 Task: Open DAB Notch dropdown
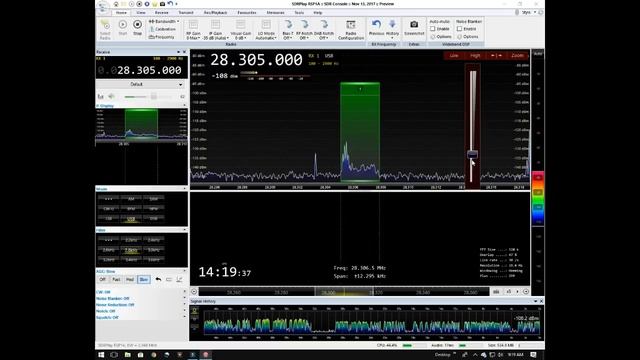click(324, 30)
